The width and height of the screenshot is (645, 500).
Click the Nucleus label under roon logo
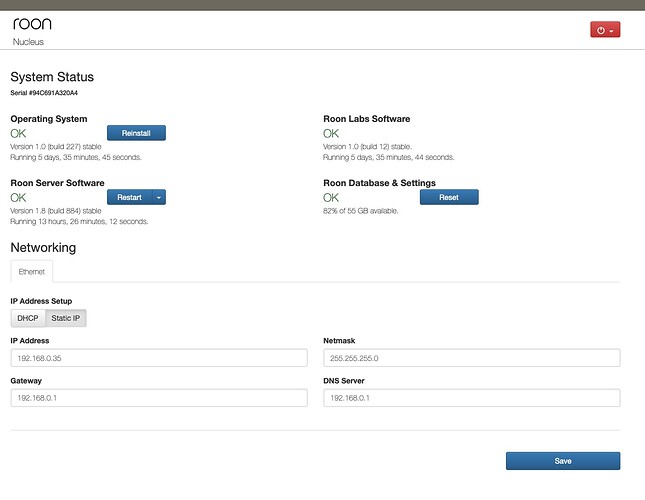[28, 42]
